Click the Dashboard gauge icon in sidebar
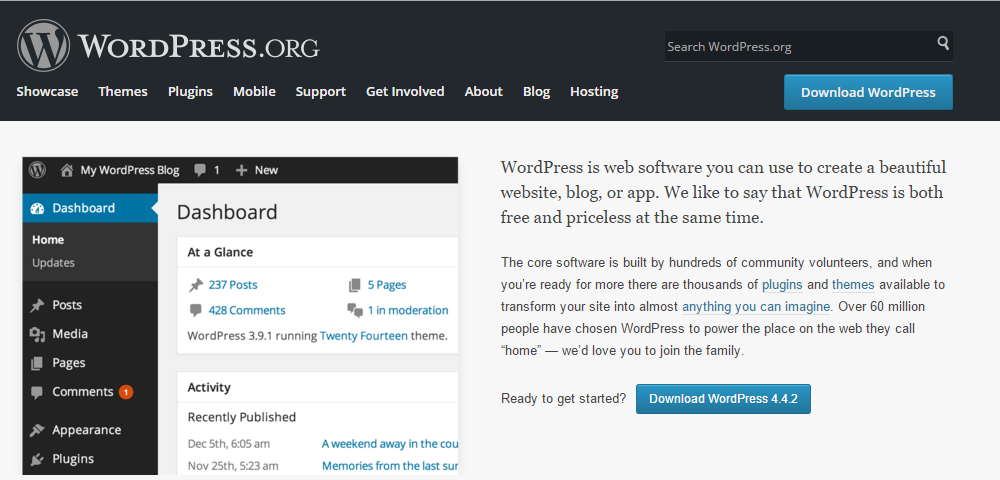Image resolution: width=1000 pixels, height=480 pixels. [x=37, y=208]
